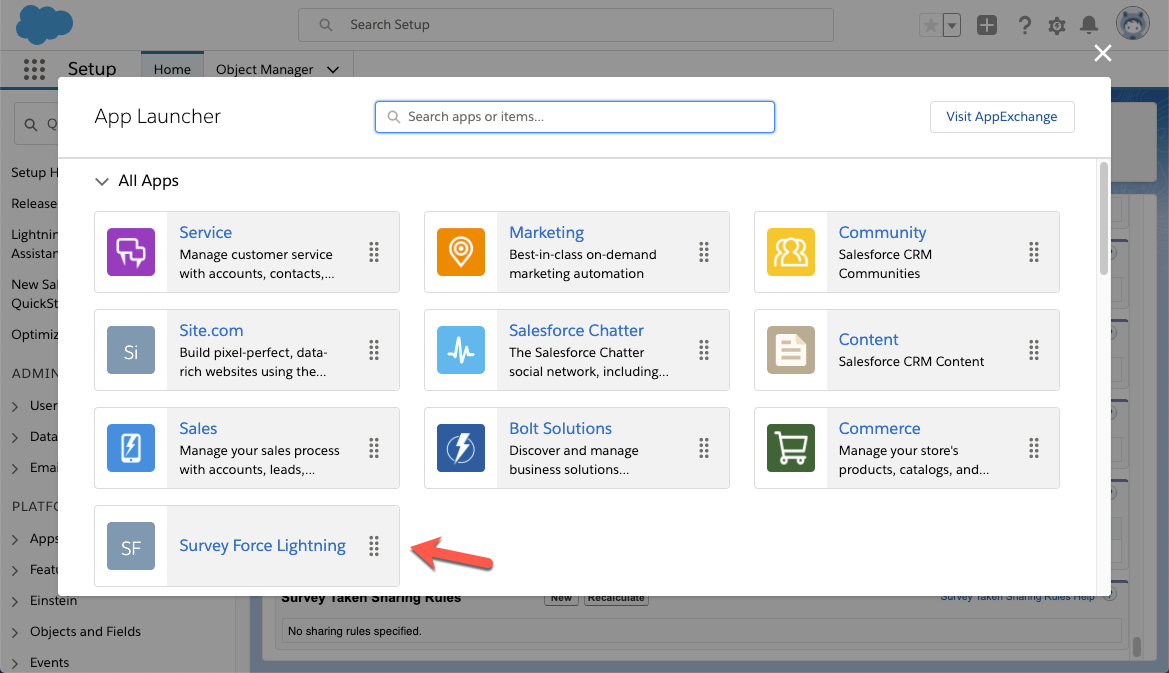1169x673 pixels.
Task: Click the drag handle on Sales tile
Action: pyautogui.click(x=374, y=448)
